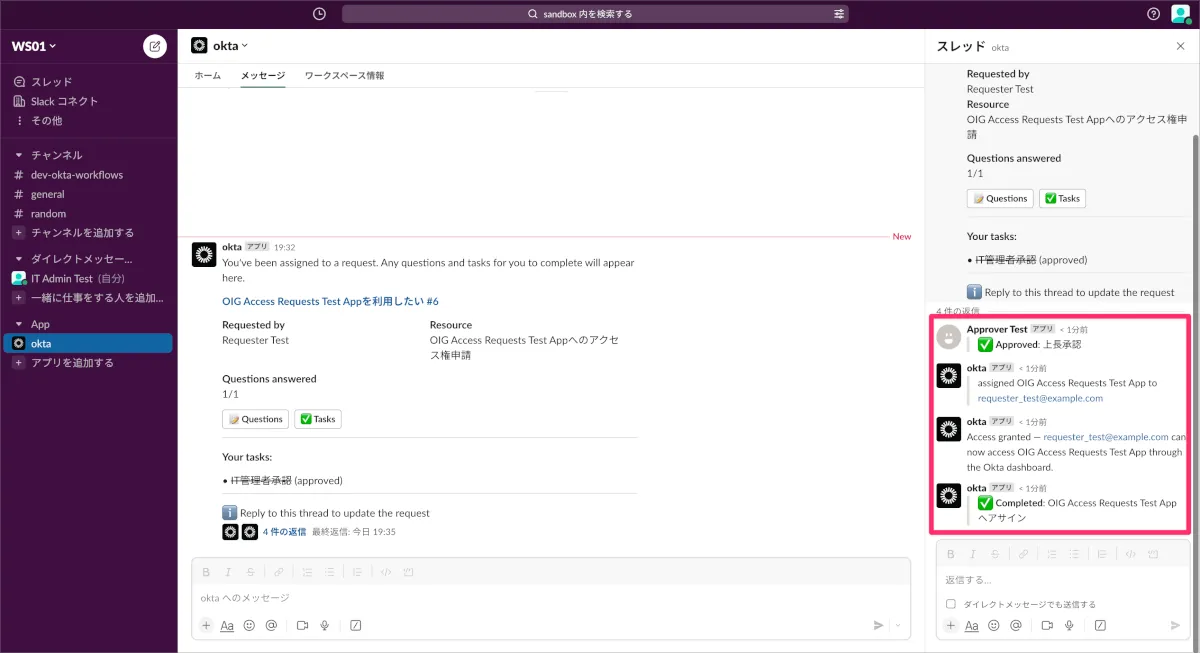Viewport: 1200px width, 653px height.
Task: Toggle bulleted list in okta message composer
Action: pos(329,572)
